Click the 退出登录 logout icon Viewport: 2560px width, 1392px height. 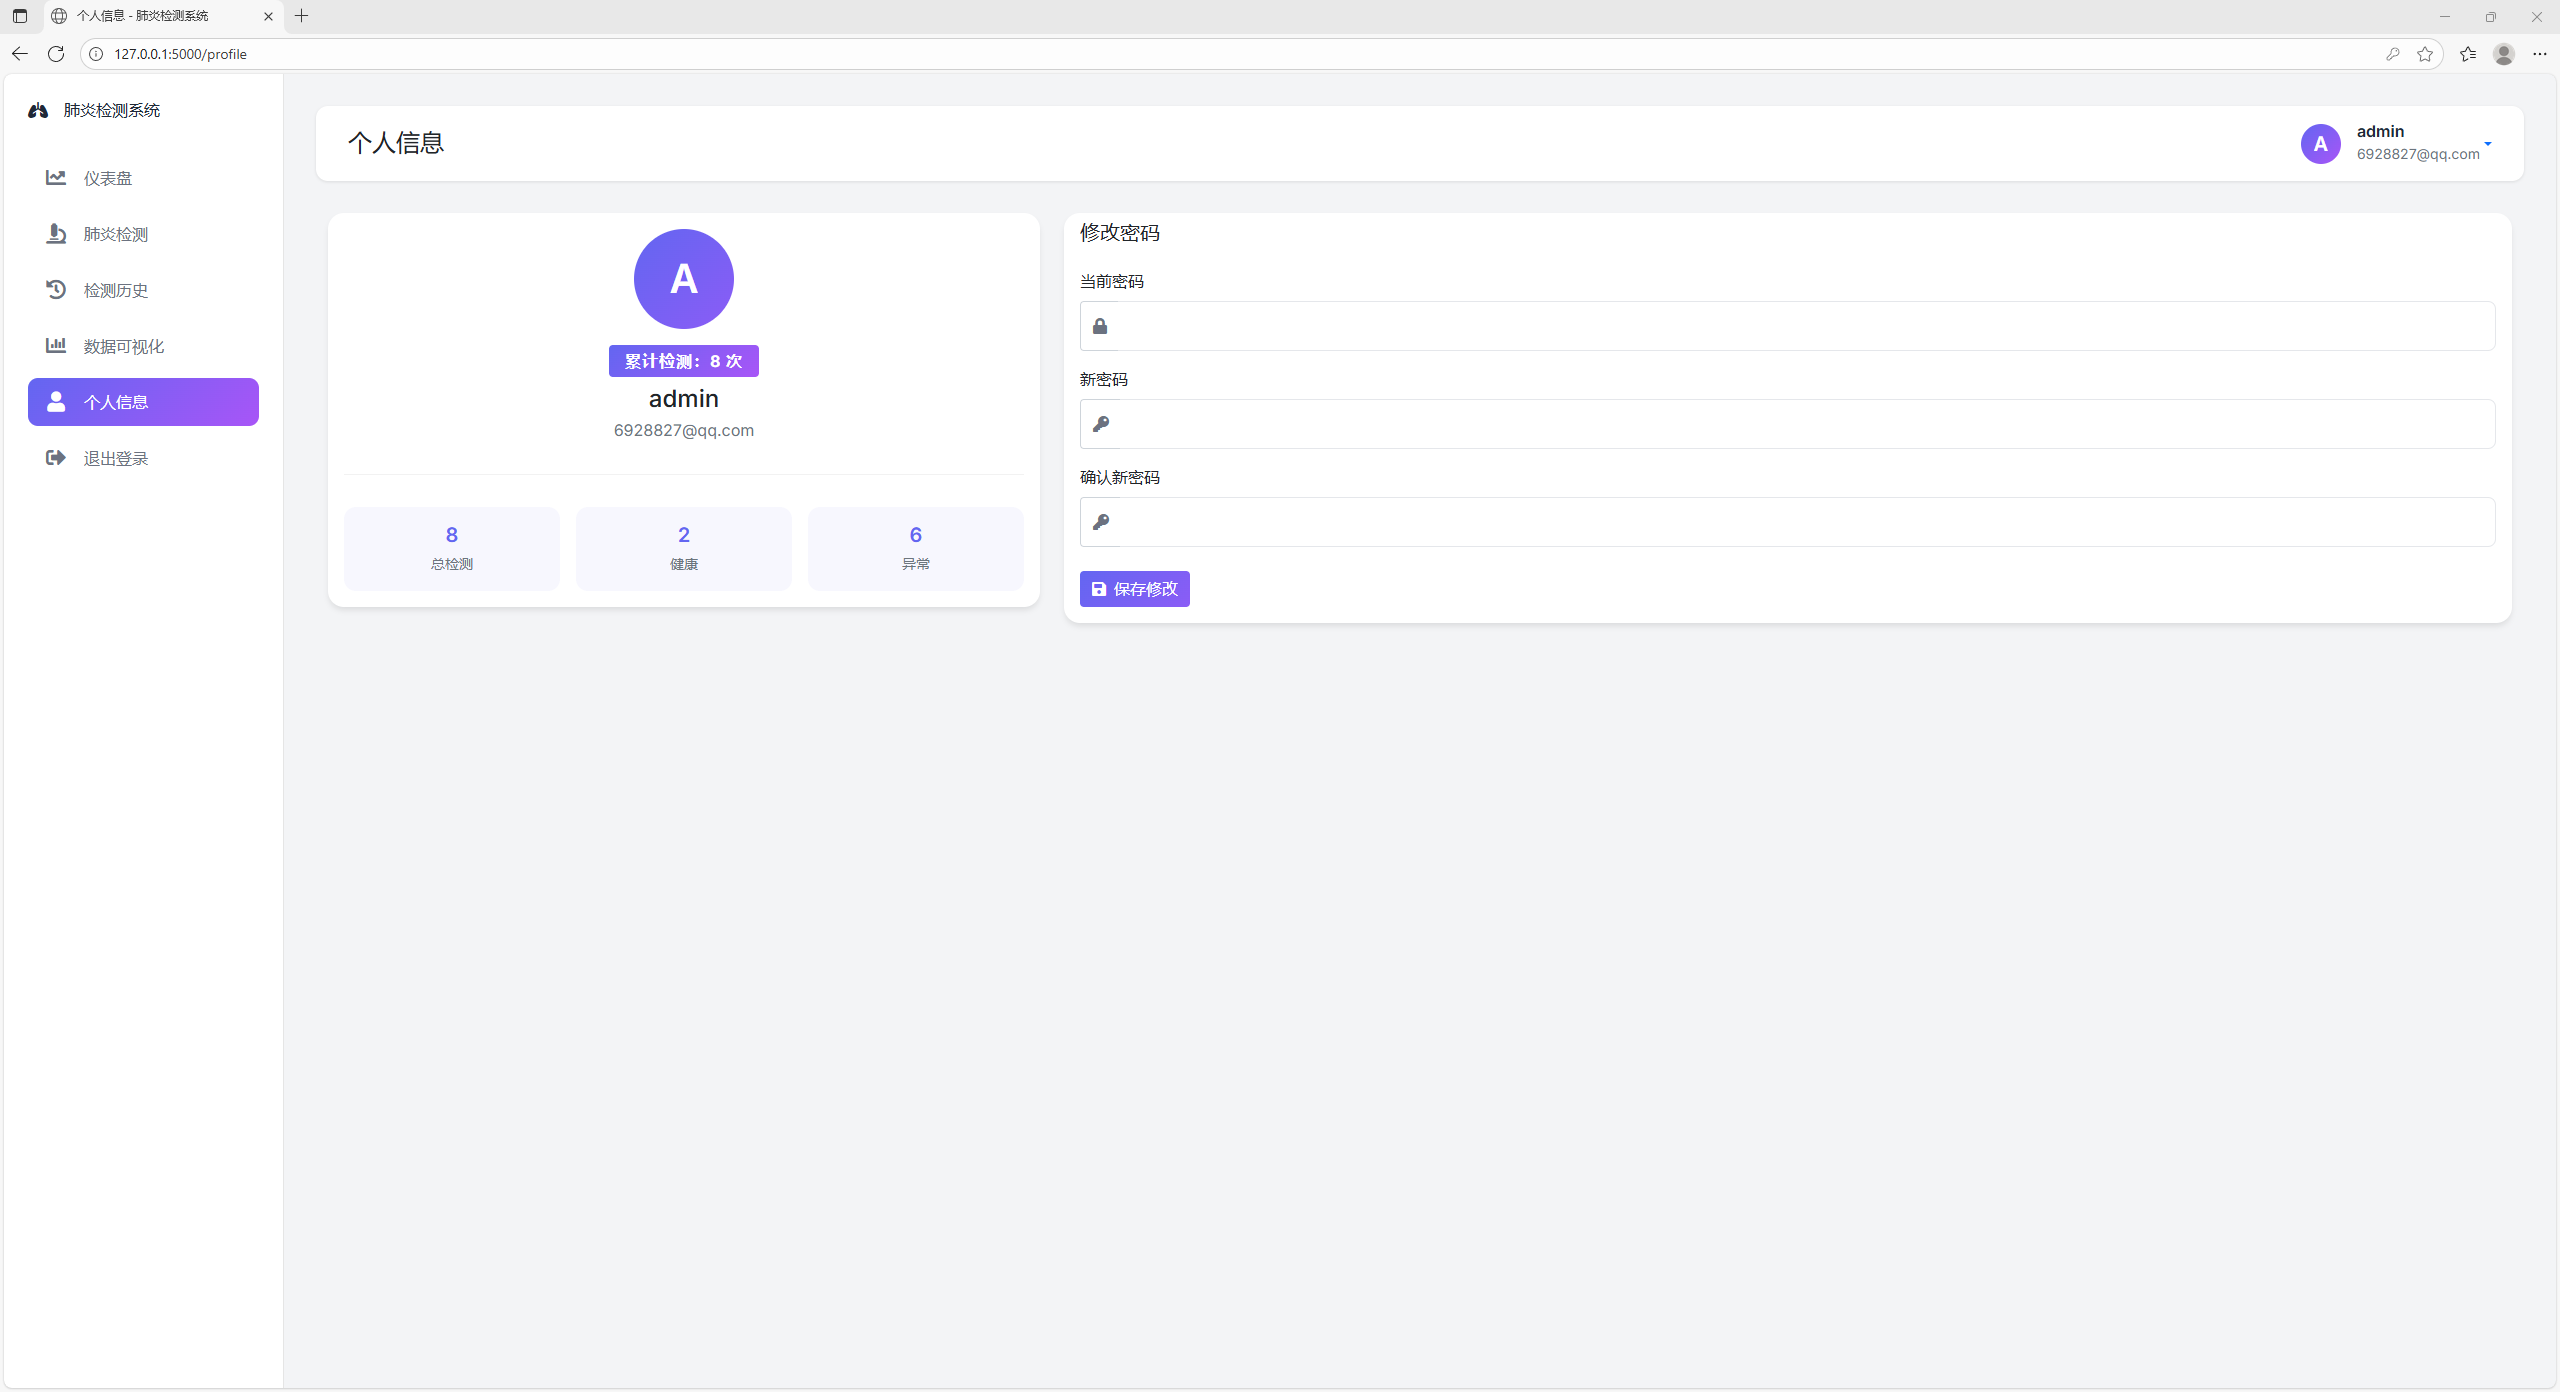click(56, 458)
